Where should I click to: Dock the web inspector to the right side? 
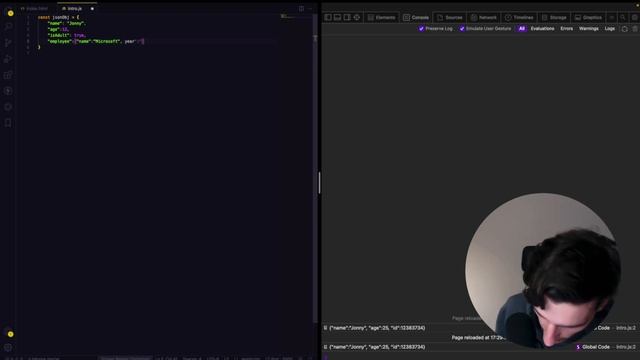(347, 17)
